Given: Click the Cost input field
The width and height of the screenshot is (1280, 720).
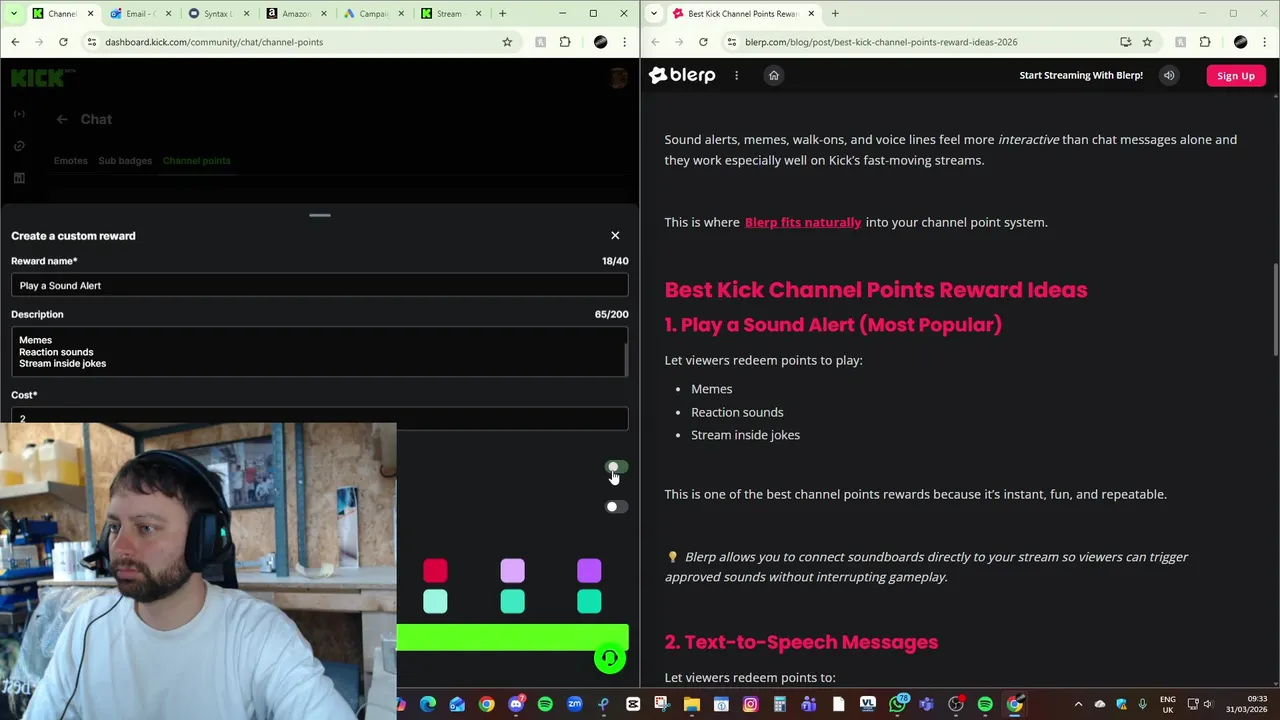Looking at the screenshot, I should point(320,418).
